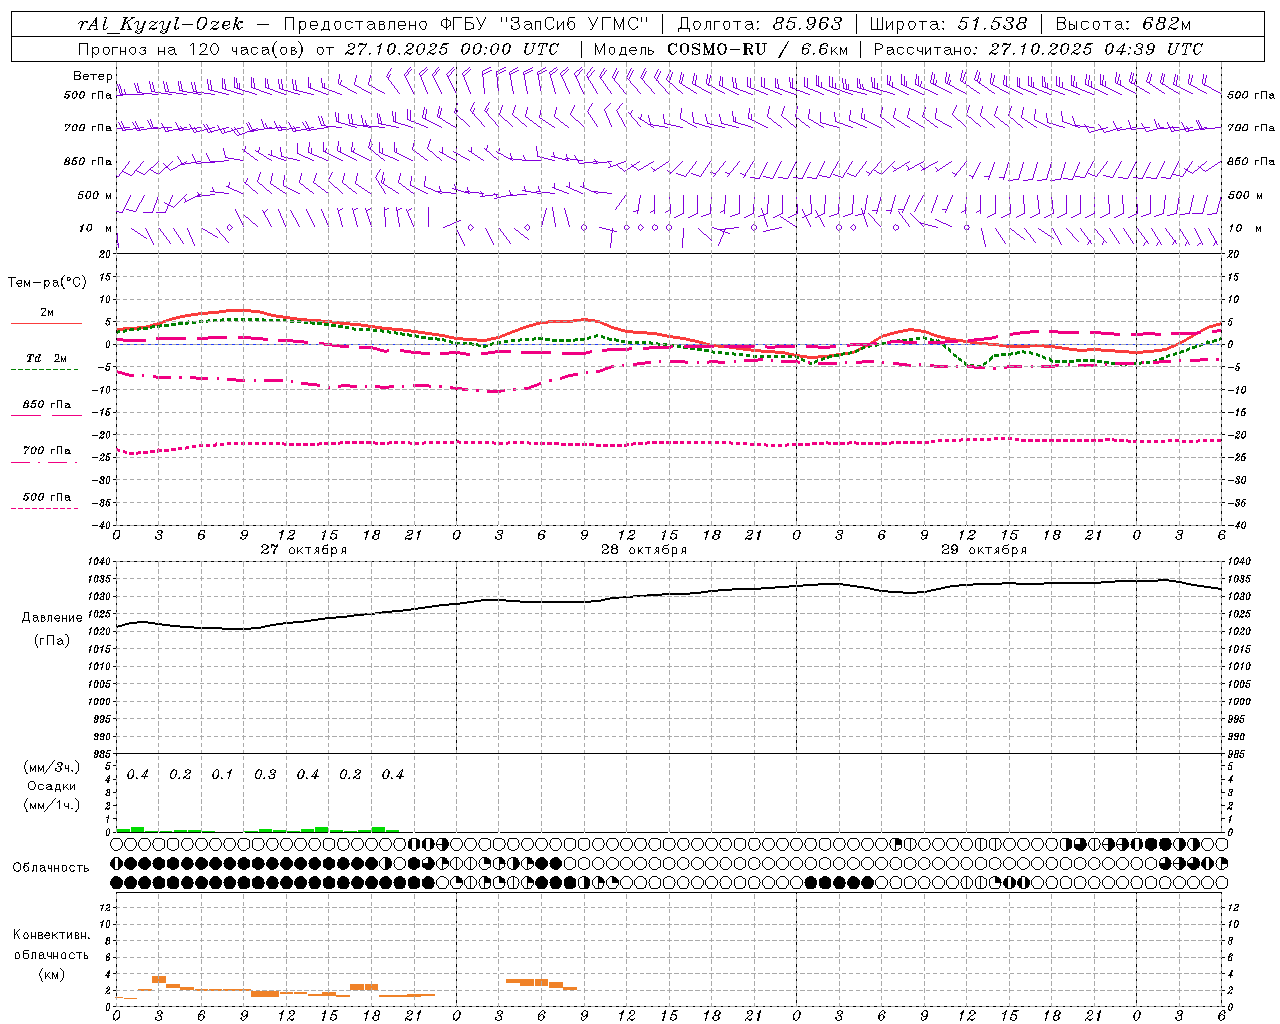The height and width of the screenshot is (1024, 1280).
Task: Click the Осадки precipitation panel label
Action: pyautogui.click(x=52, y=786)
